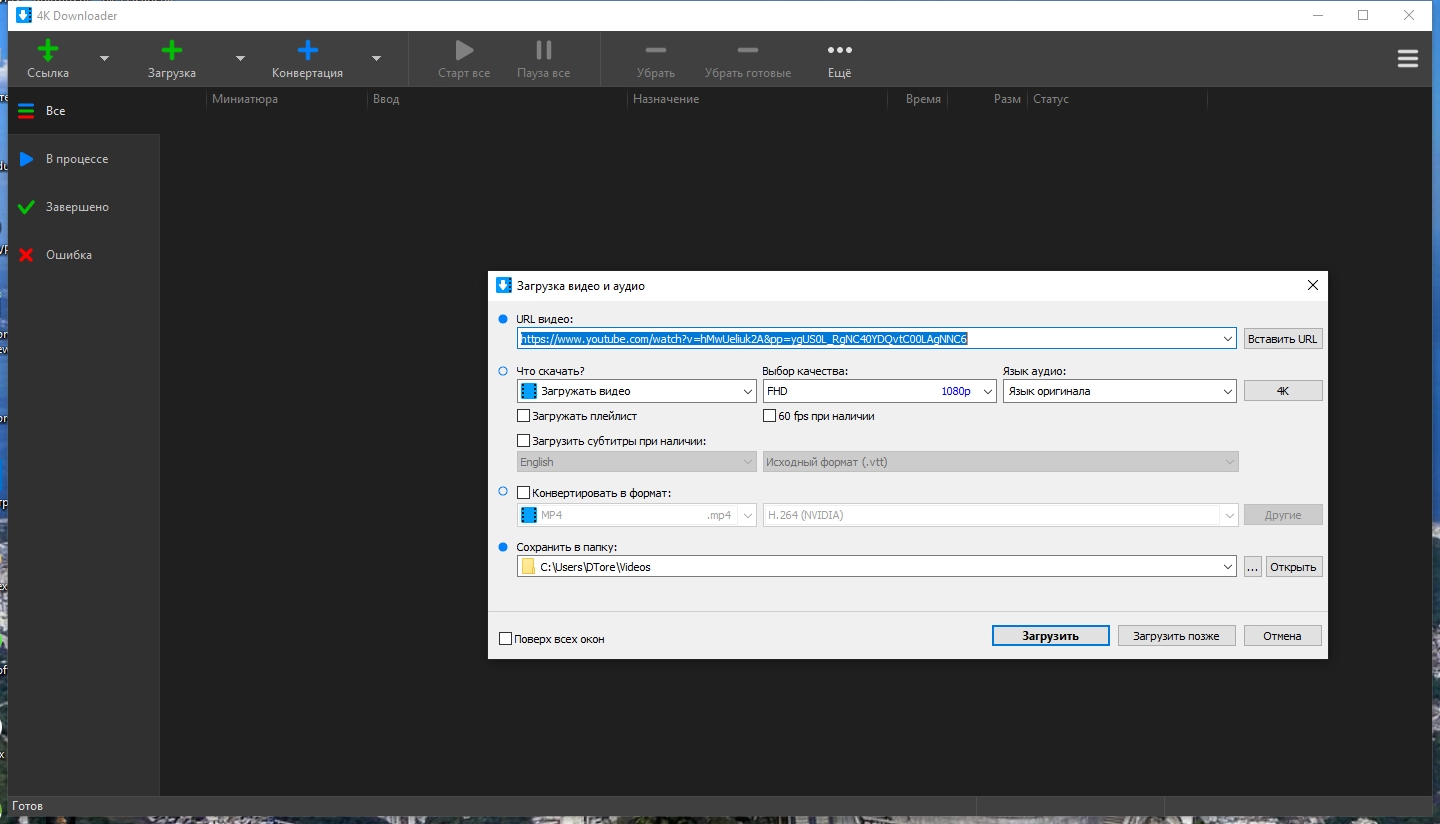Click the Убрать готовые minus icon

[x=747, y=51]
